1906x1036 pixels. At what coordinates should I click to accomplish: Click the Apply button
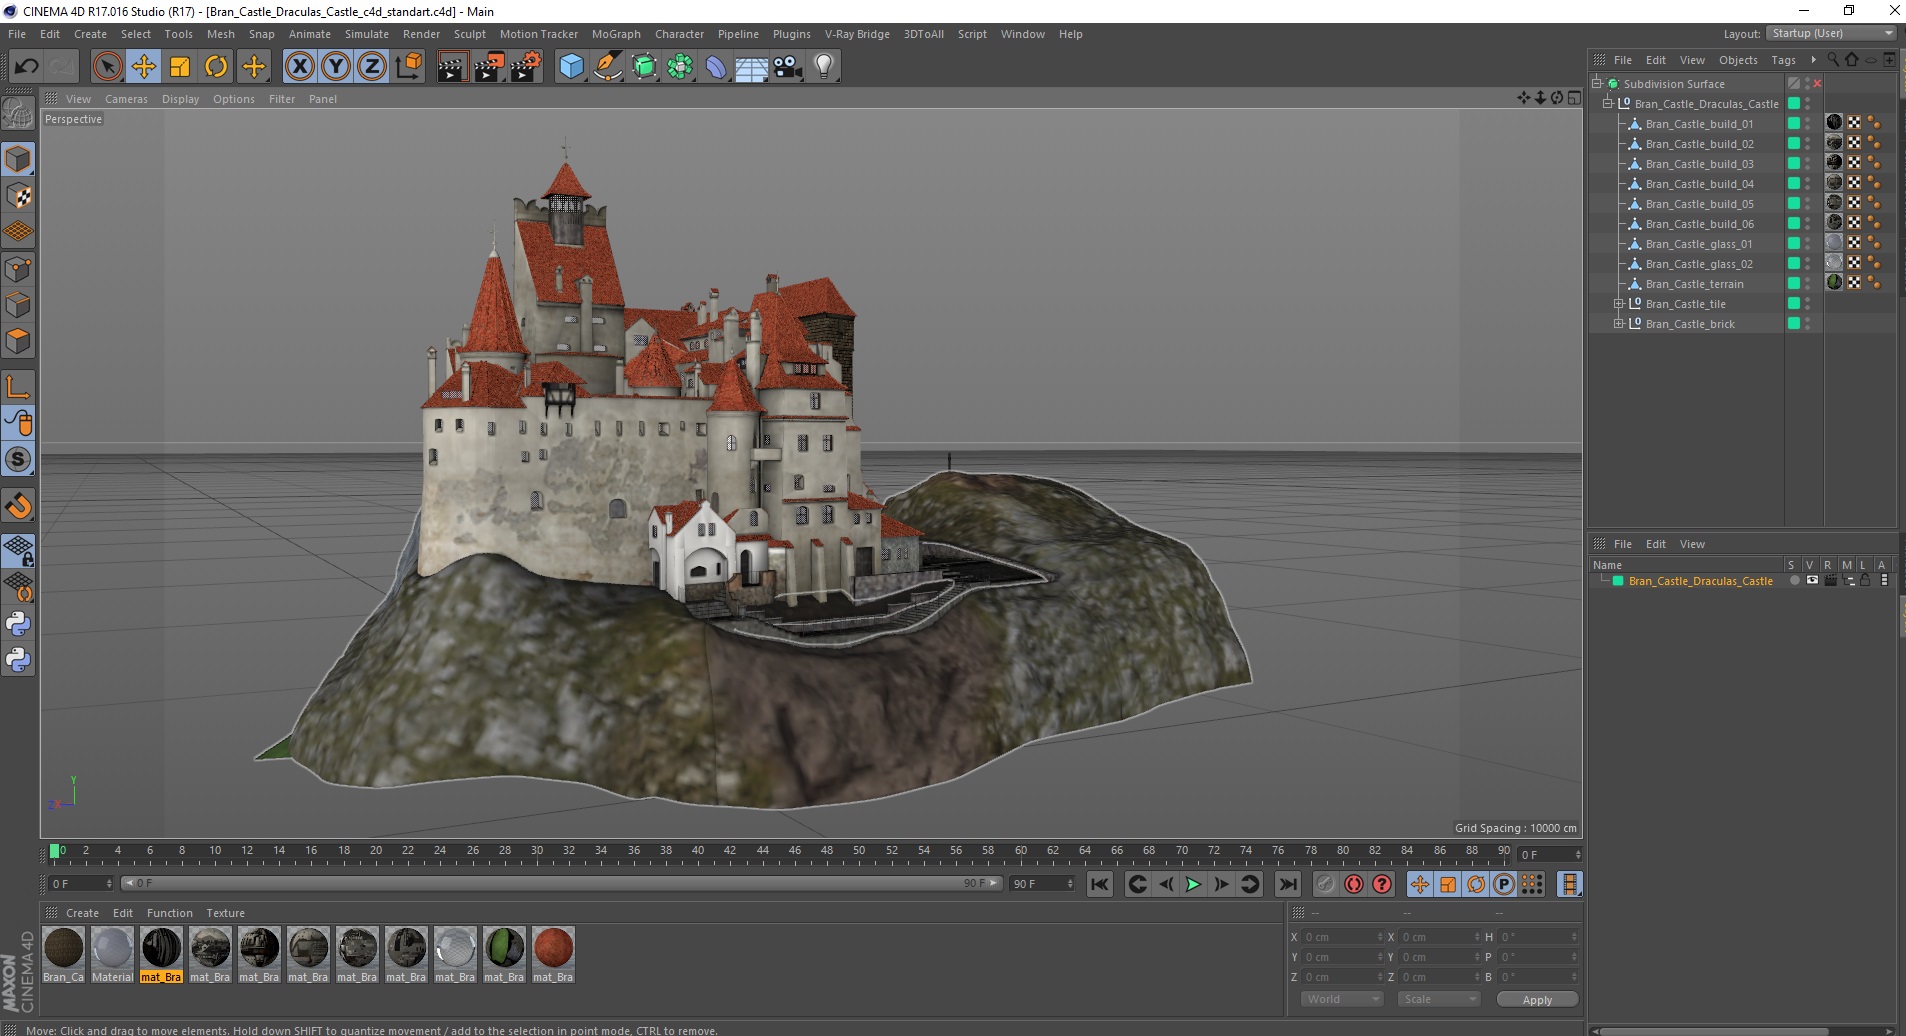coord(1537,1000)
